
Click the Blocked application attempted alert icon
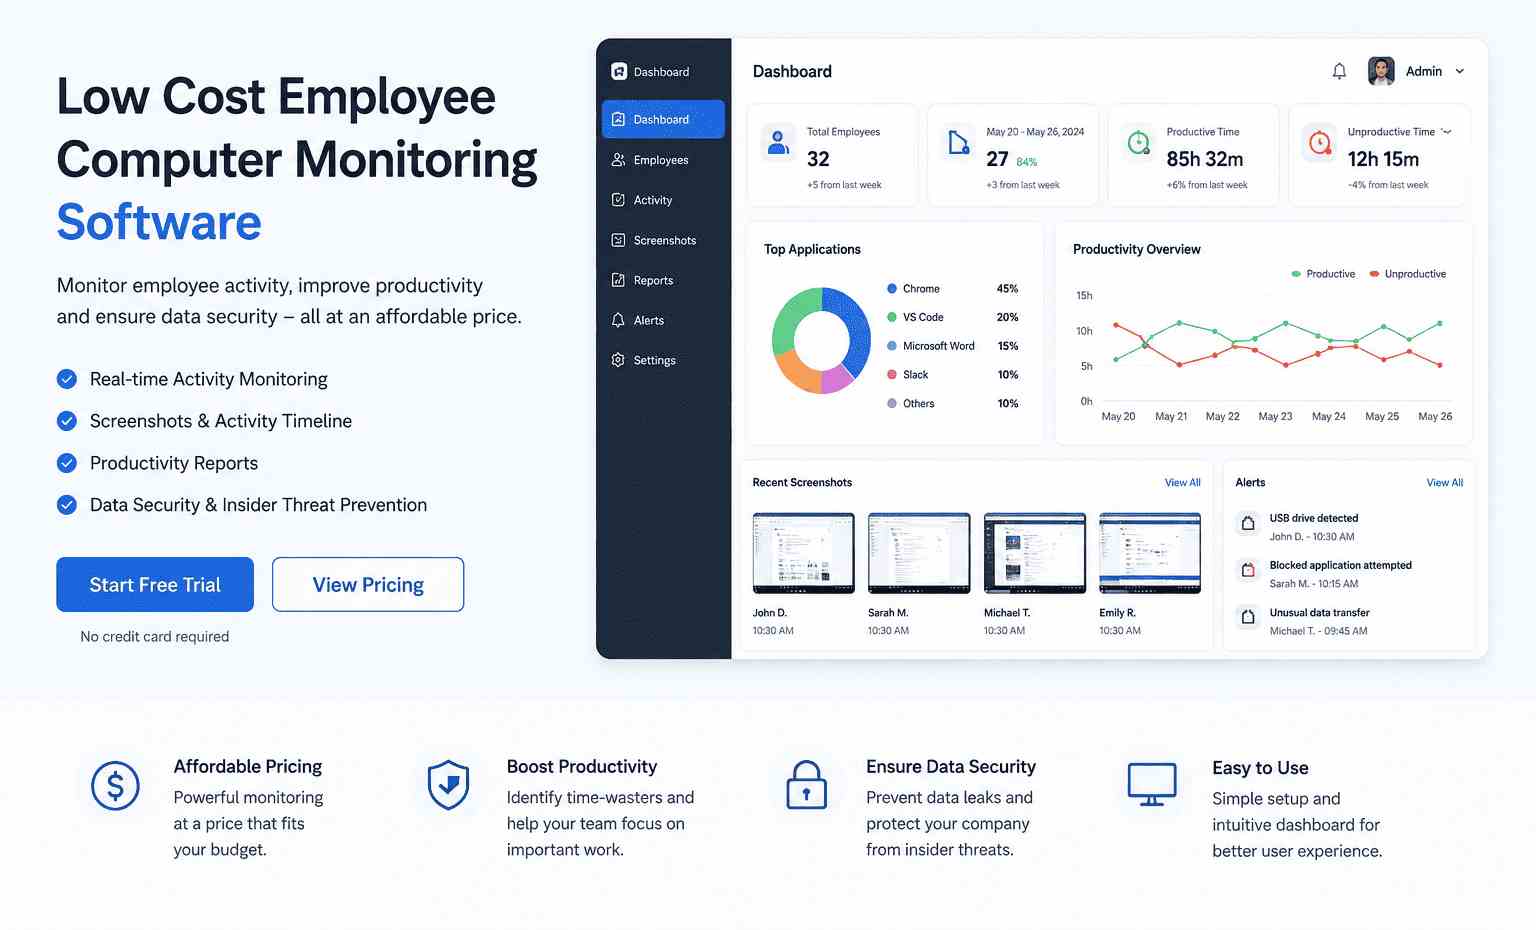point(1248,570)
